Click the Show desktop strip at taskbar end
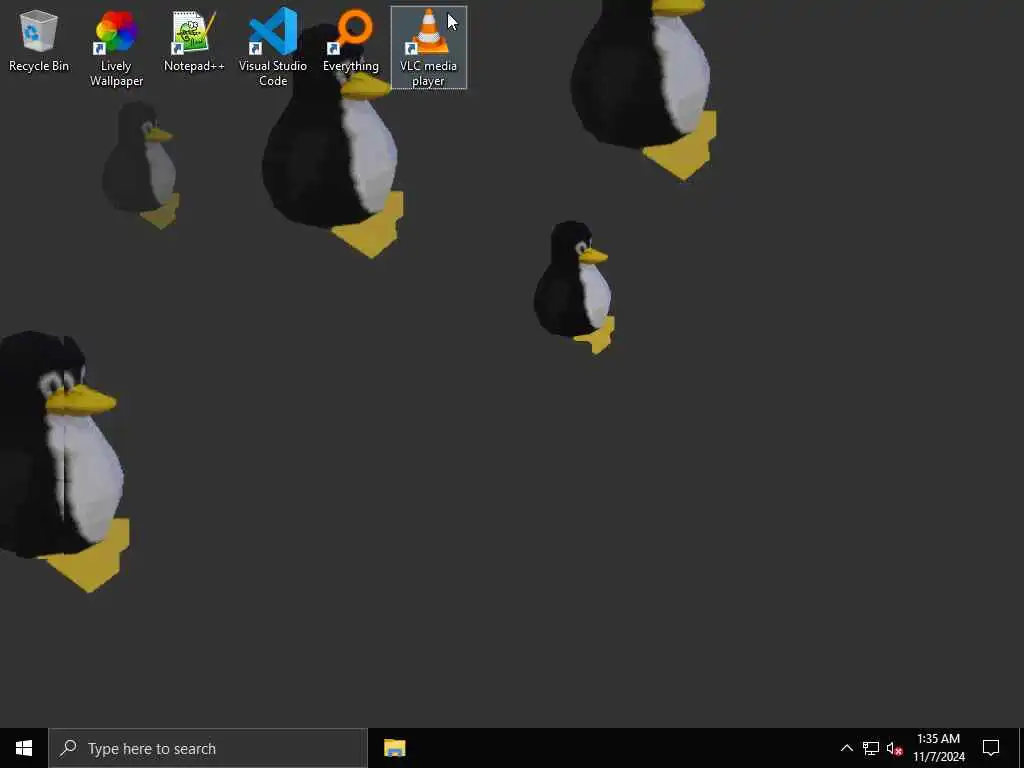1024x768 pixels. 1021,748
